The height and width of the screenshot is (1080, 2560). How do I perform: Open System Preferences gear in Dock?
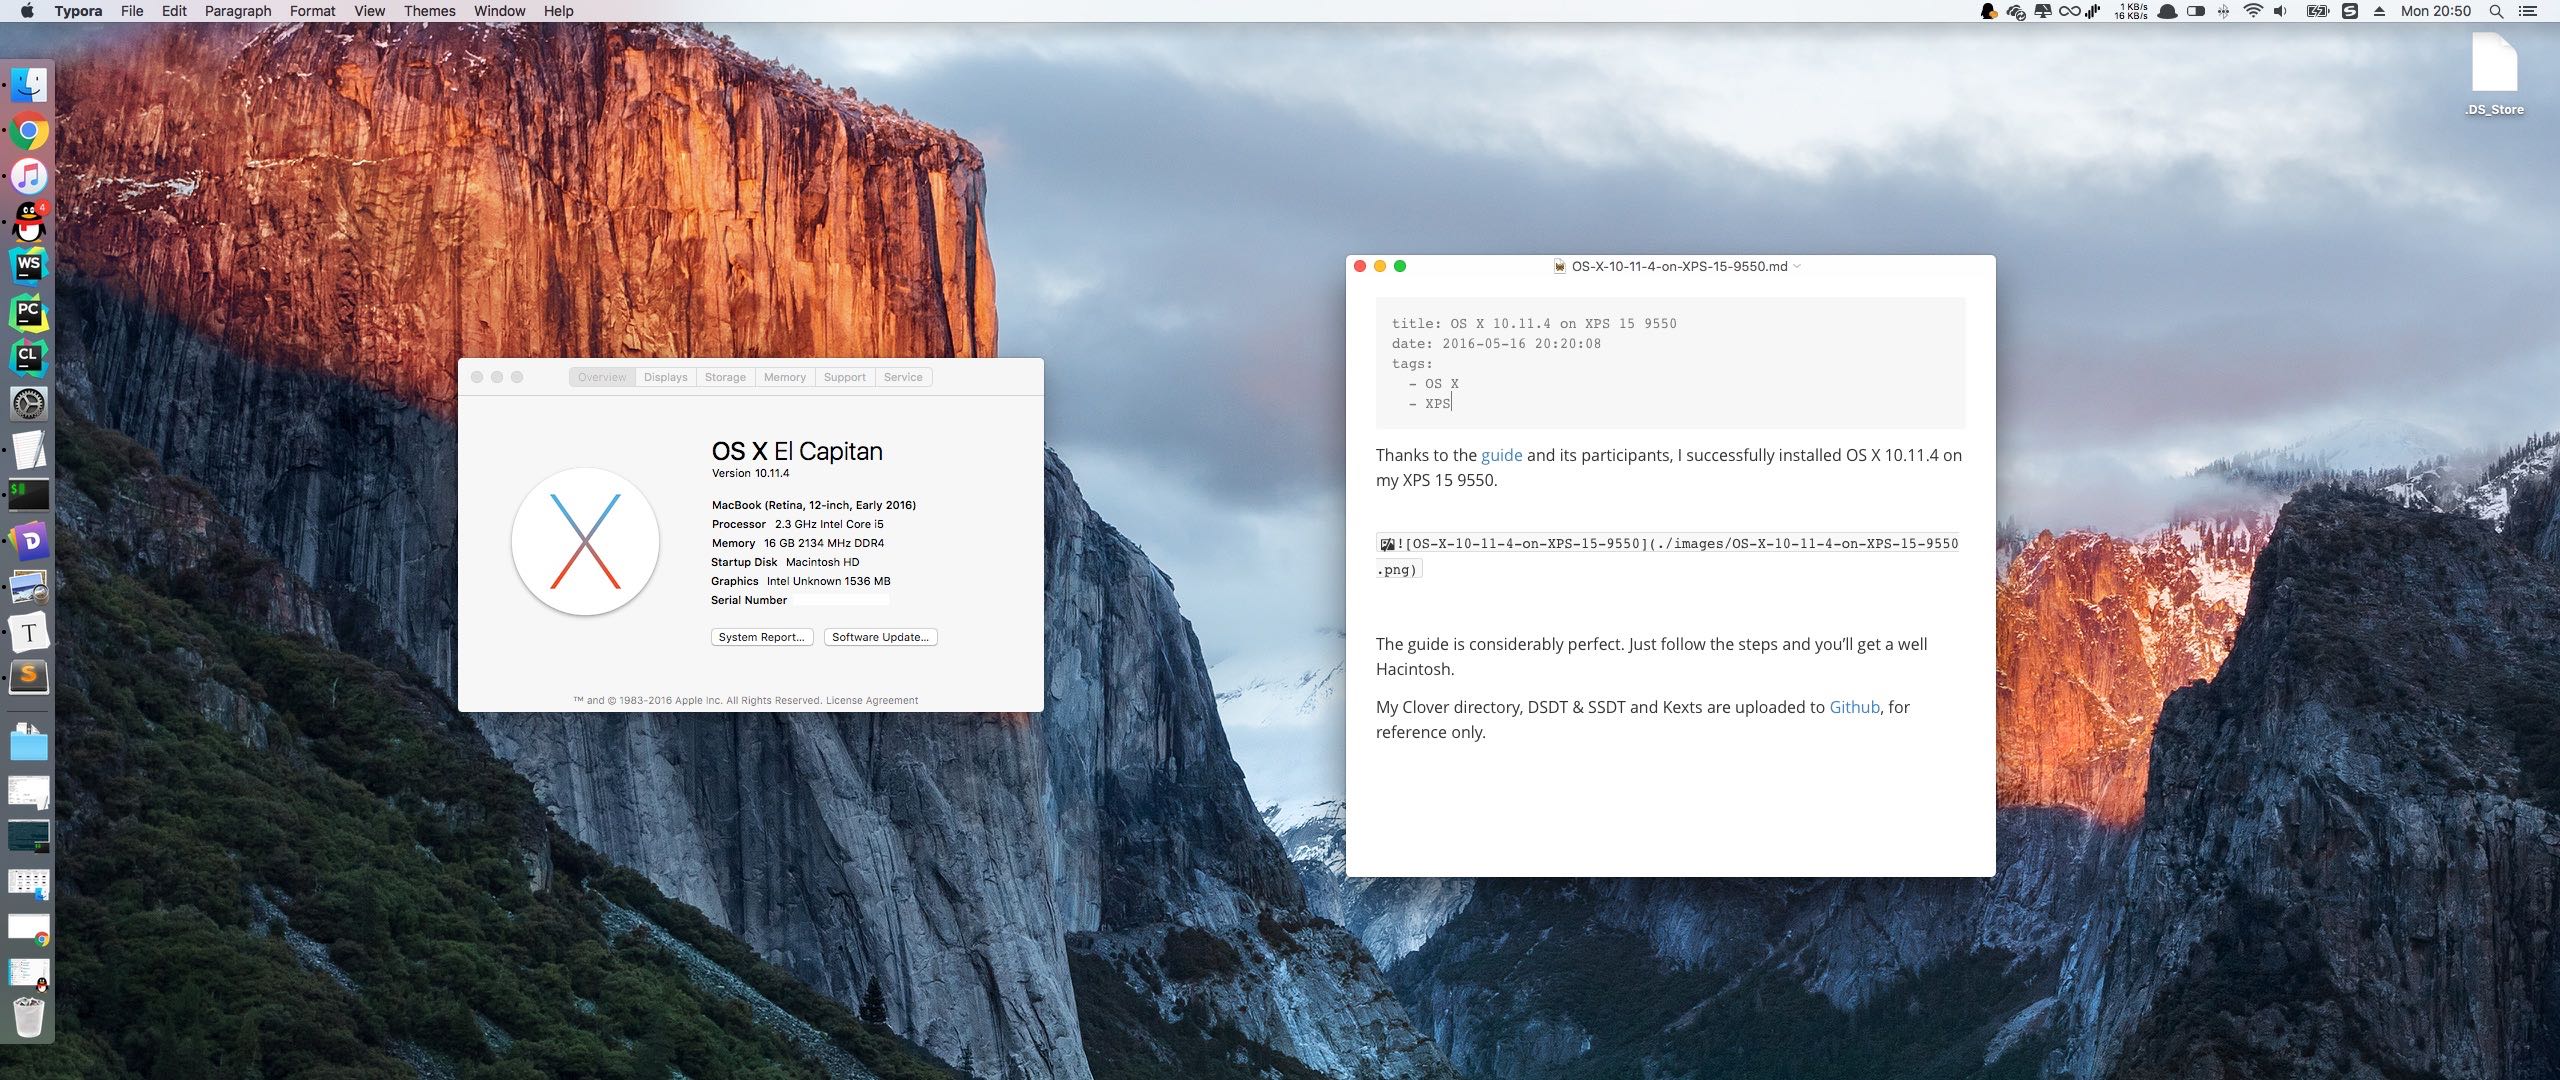click(x=29, y=404)
